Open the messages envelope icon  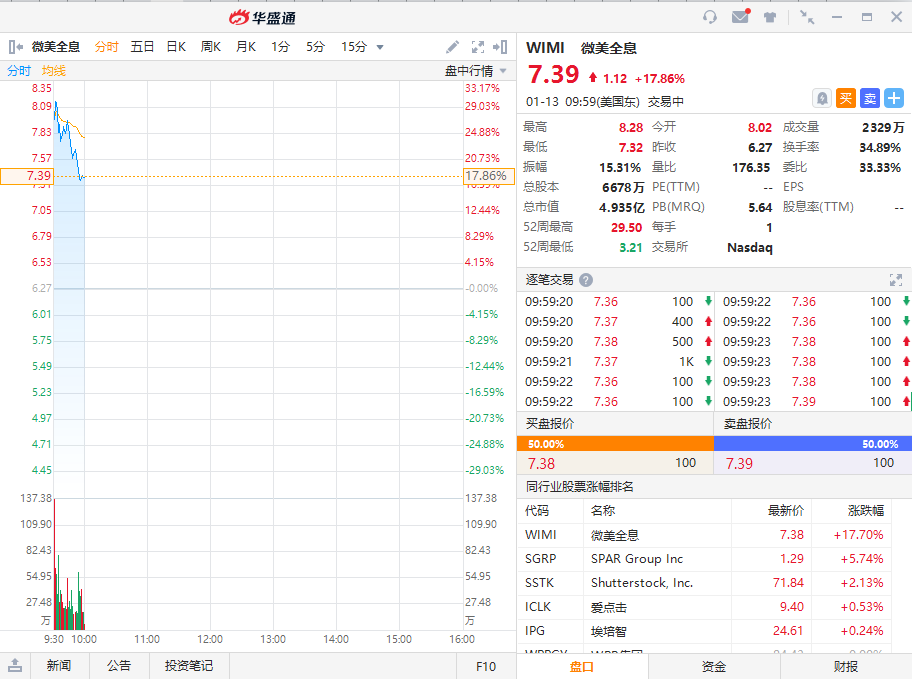tap(740, 16)
